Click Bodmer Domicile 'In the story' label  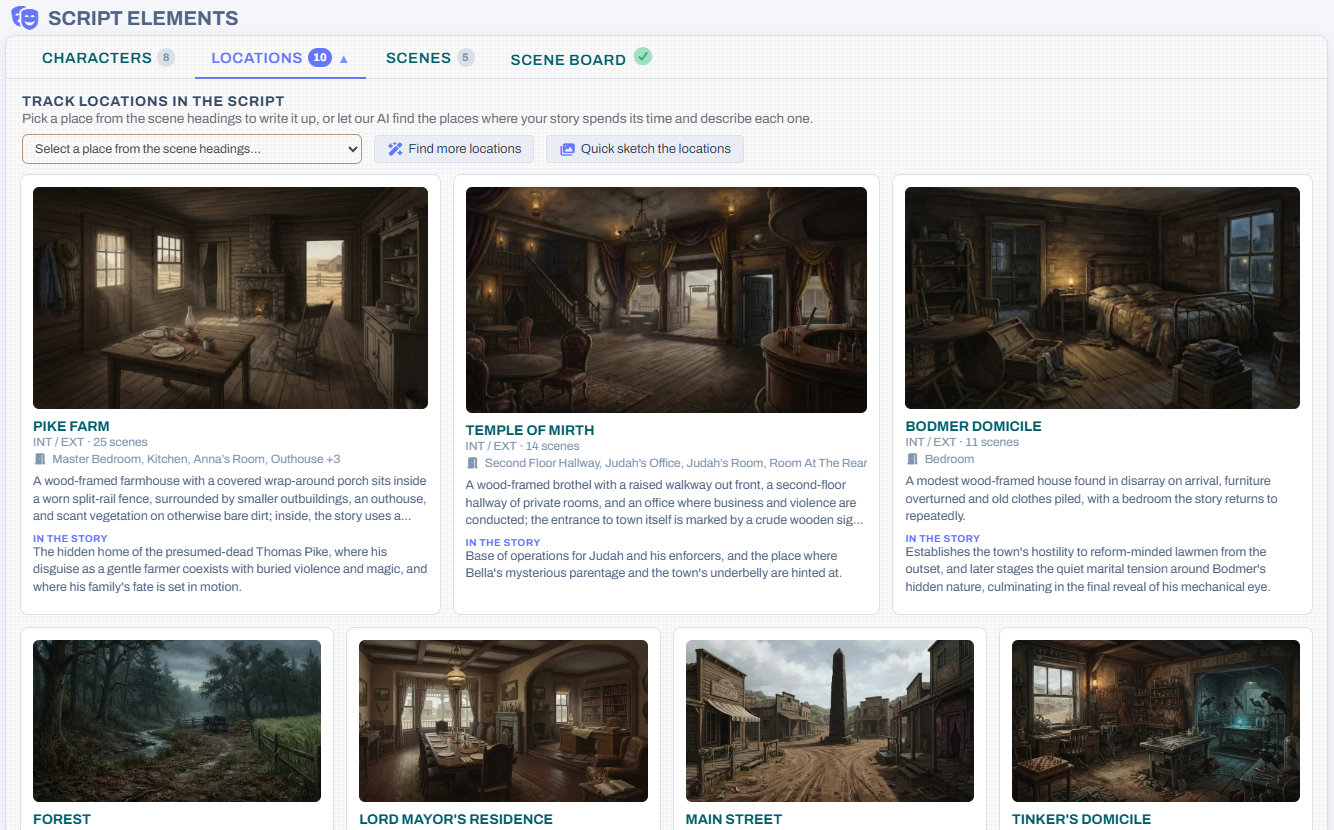(x=942, y=538)
